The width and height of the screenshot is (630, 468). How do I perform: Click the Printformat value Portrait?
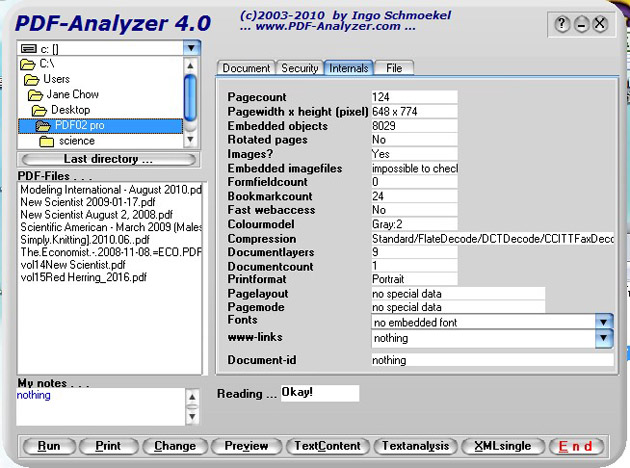coord(414,279)
